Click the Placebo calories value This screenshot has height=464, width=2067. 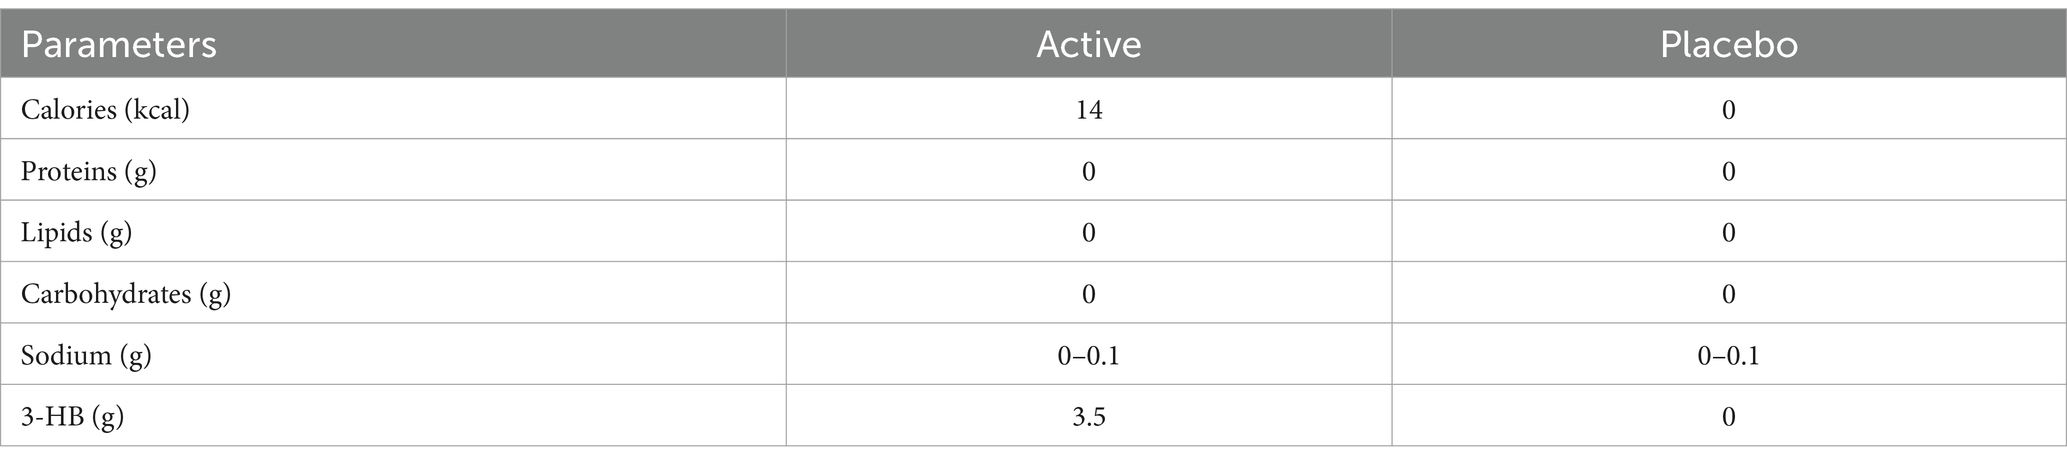1728,110
